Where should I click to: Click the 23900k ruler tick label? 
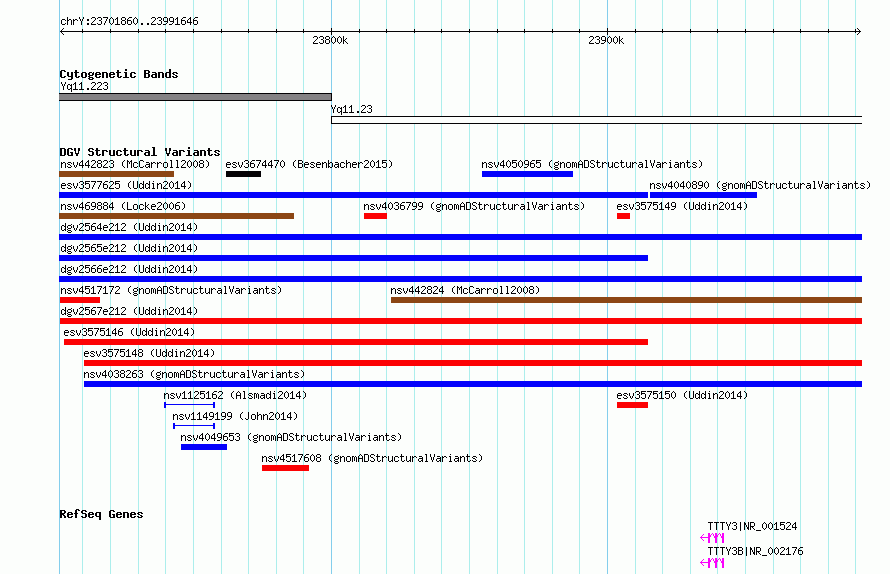point(606,40)
